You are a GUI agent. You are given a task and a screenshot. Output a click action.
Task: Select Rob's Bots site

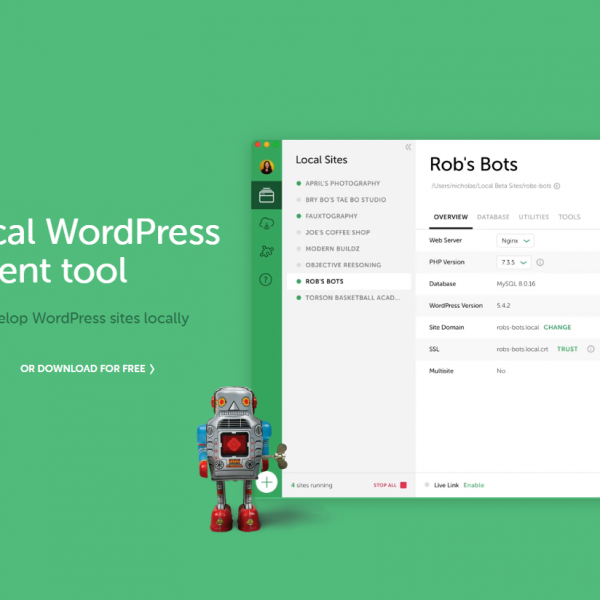[x=349, y=281]
